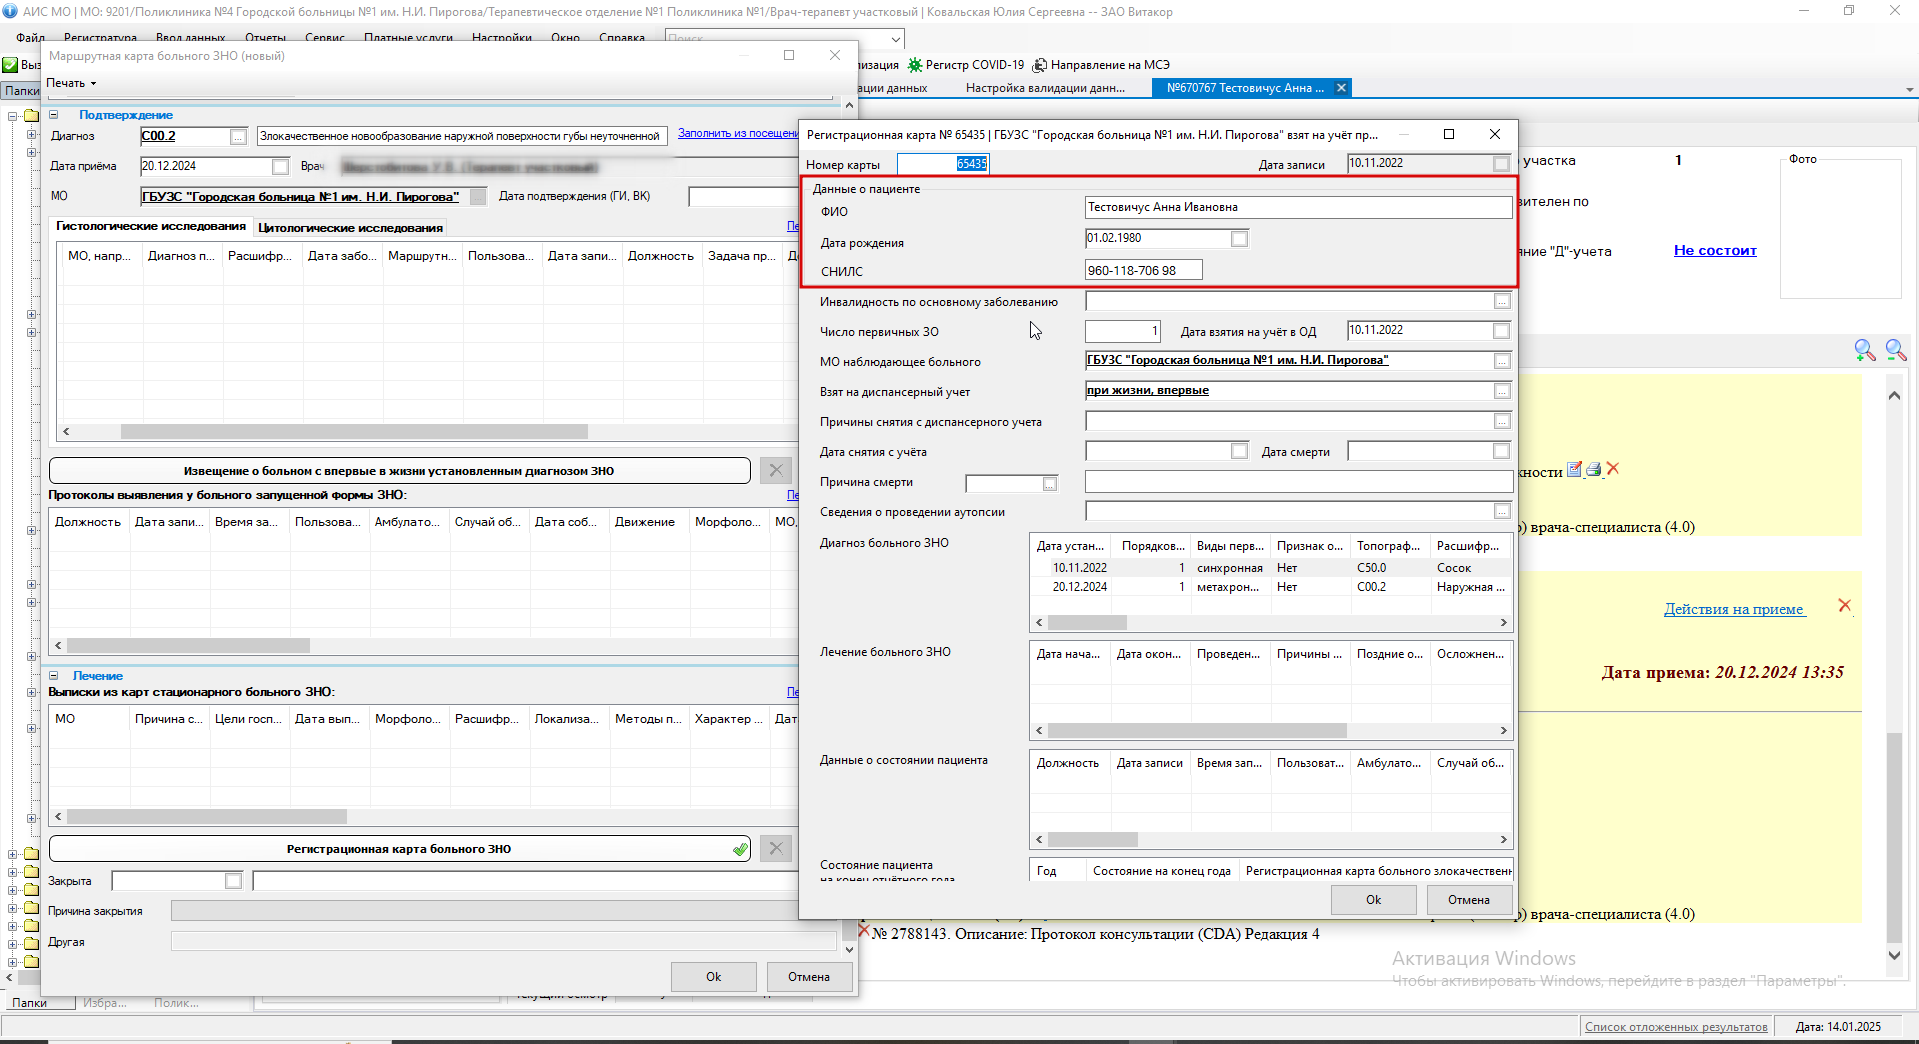The image size is (1919, 1044).
Task: Toggle Дата приёма calendar checkbox
Action: pyautogui.click(x=280, y=167)
